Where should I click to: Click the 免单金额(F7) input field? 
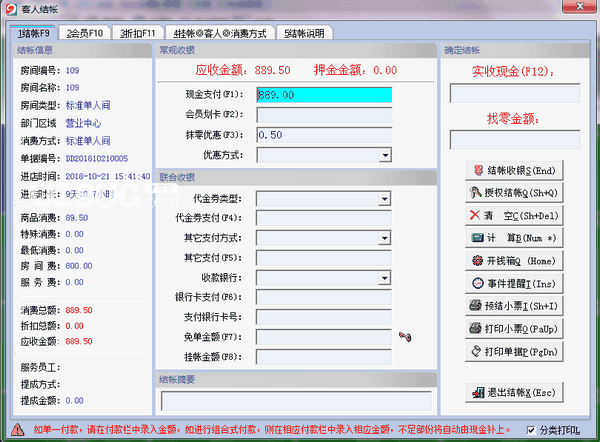324,337
